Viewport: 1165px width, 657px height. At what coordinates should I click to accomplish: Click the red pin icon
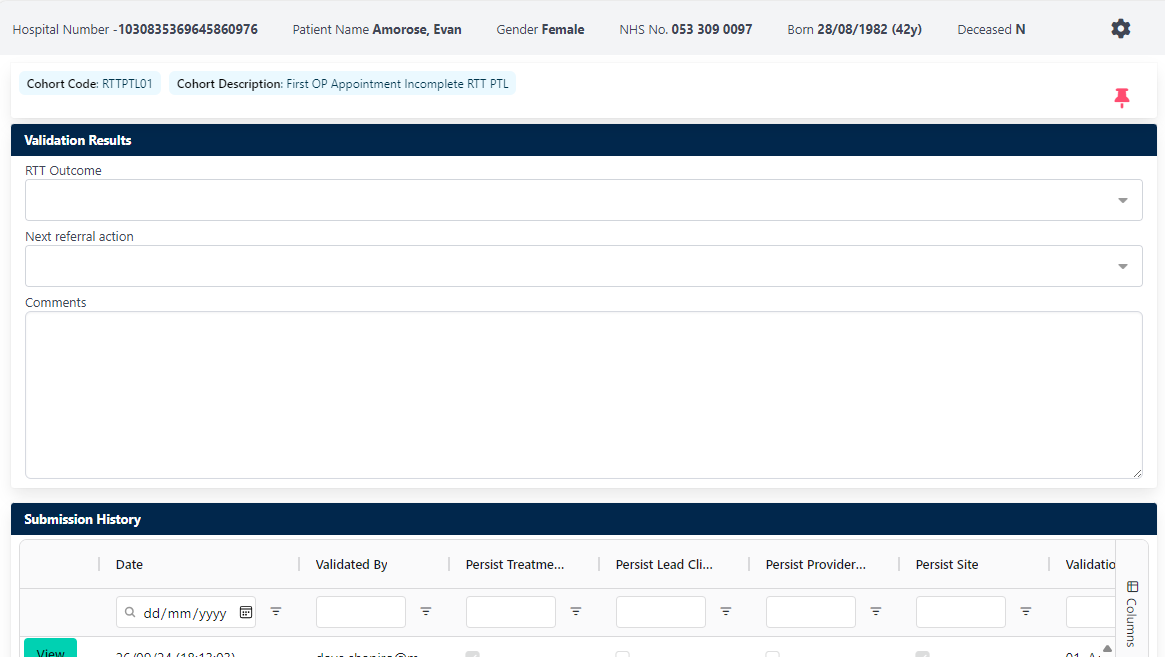click(1121, 97)
